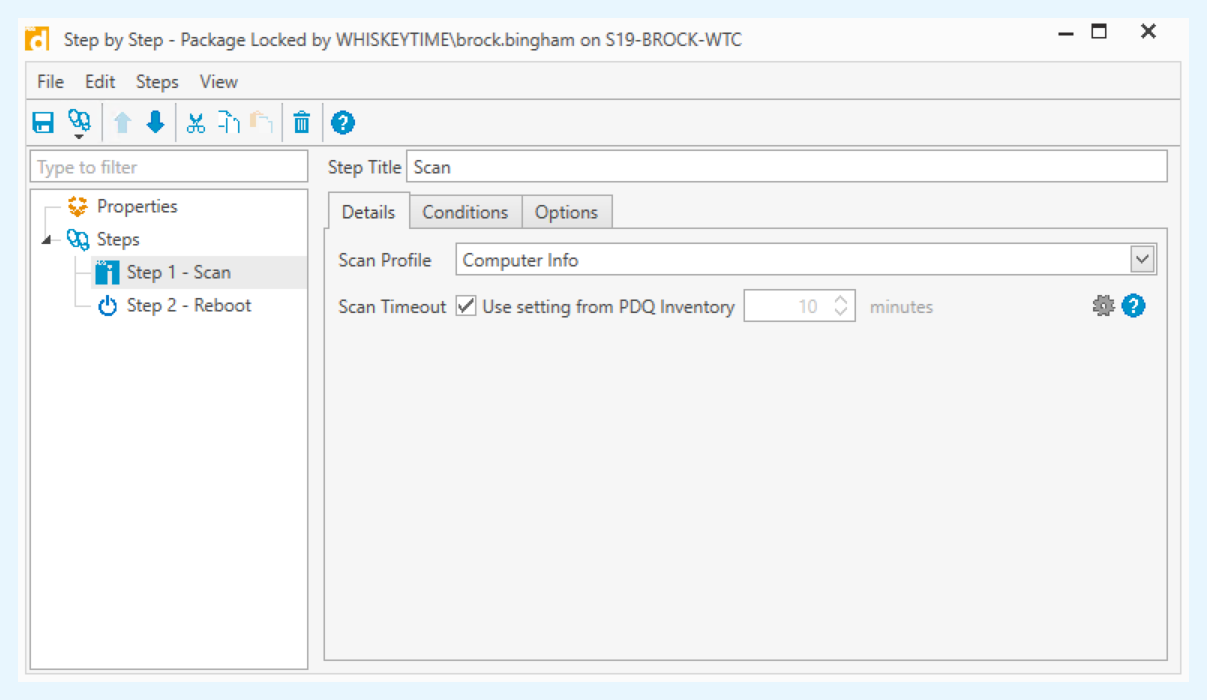Click the toolbar Help question mark icon
The height and width of the screenshot is (700, 1207).
pos(343,123)
